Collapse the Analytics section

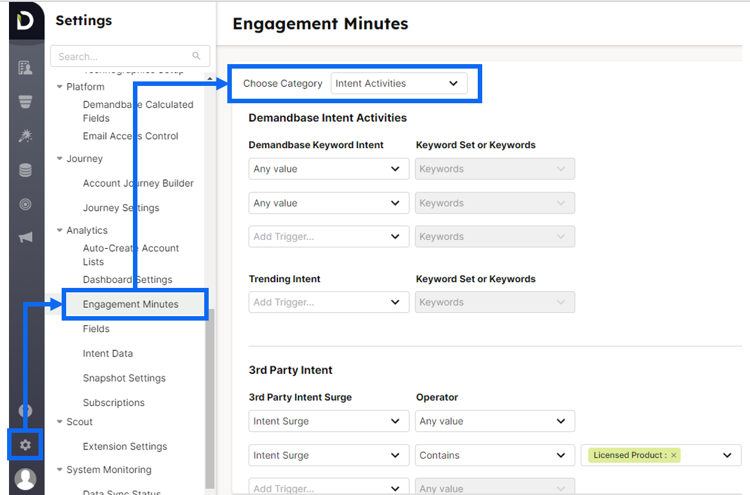point(60,230)
